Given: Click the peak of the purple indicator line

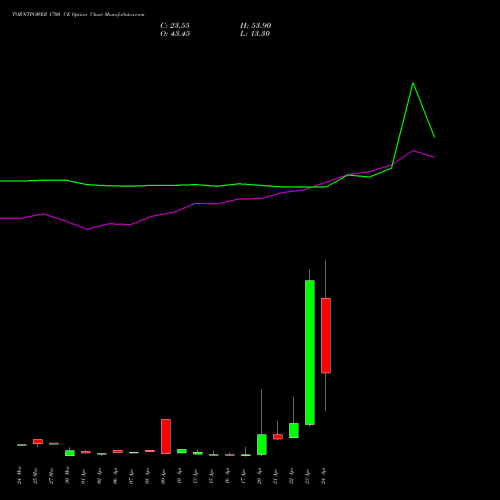Looking at the screenshot, I should pyautogui.click(x=413, y=151).
